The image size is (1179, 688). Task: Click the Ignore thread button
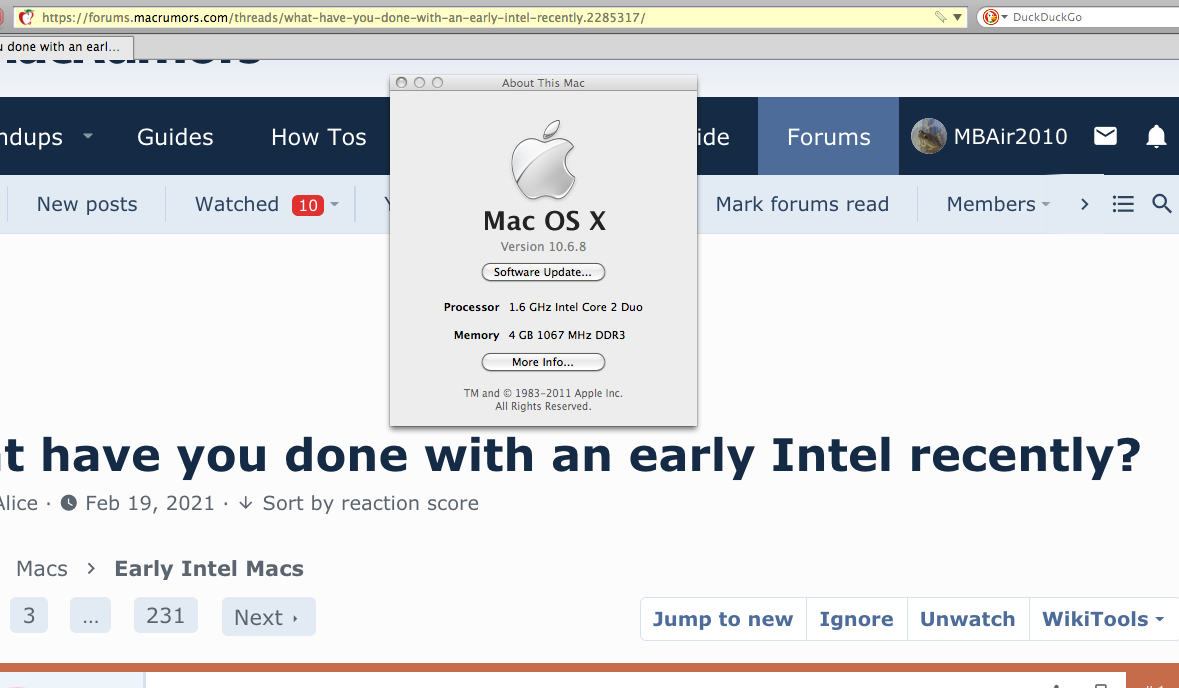click(x=856, y=619)
